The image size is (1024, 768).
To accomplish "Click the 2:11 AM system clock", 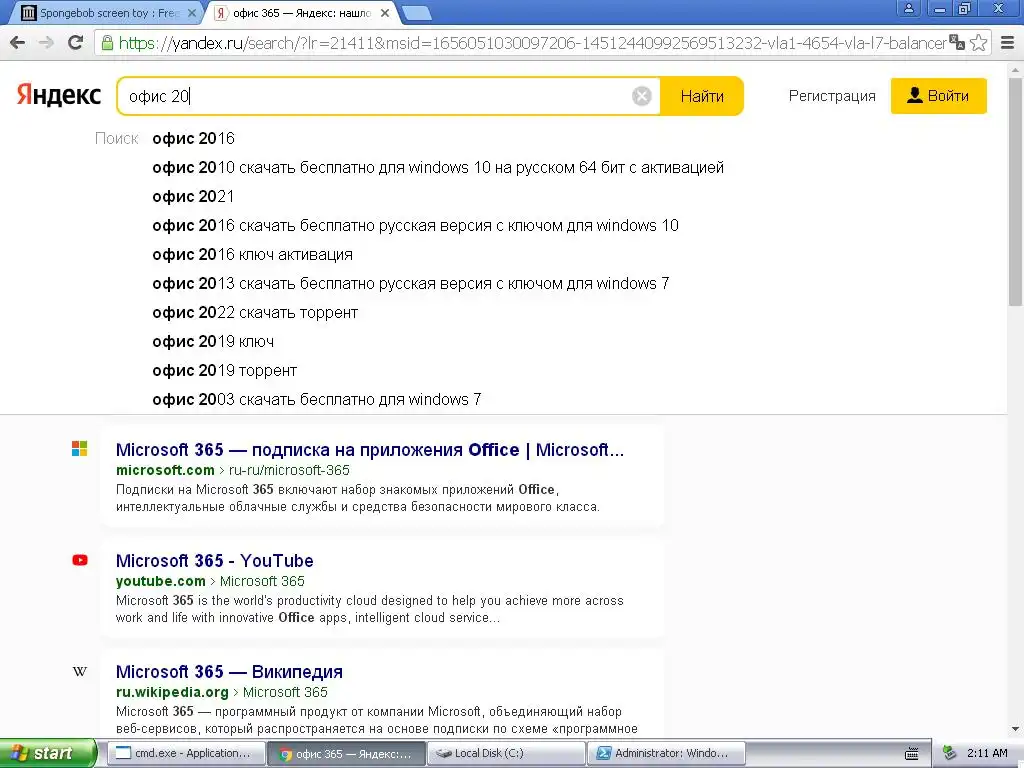I will click(x=987, y=754).
